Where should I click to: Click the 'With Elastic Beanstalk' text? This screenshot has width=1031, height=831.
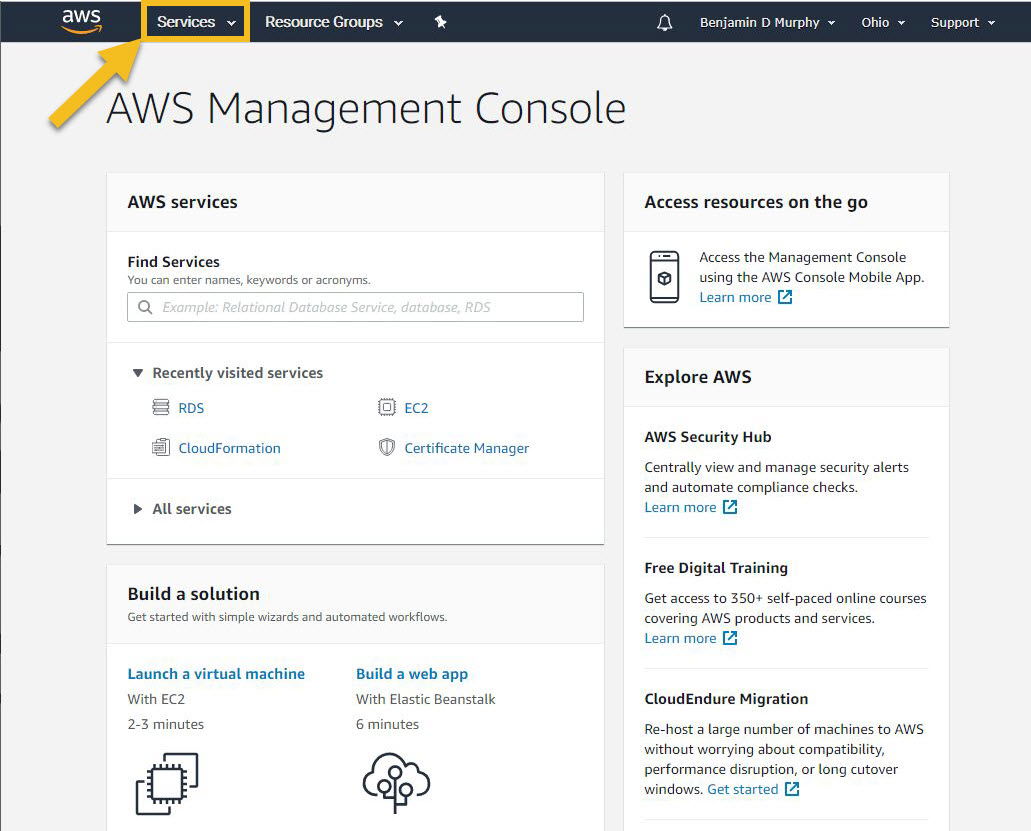point(425,700)
